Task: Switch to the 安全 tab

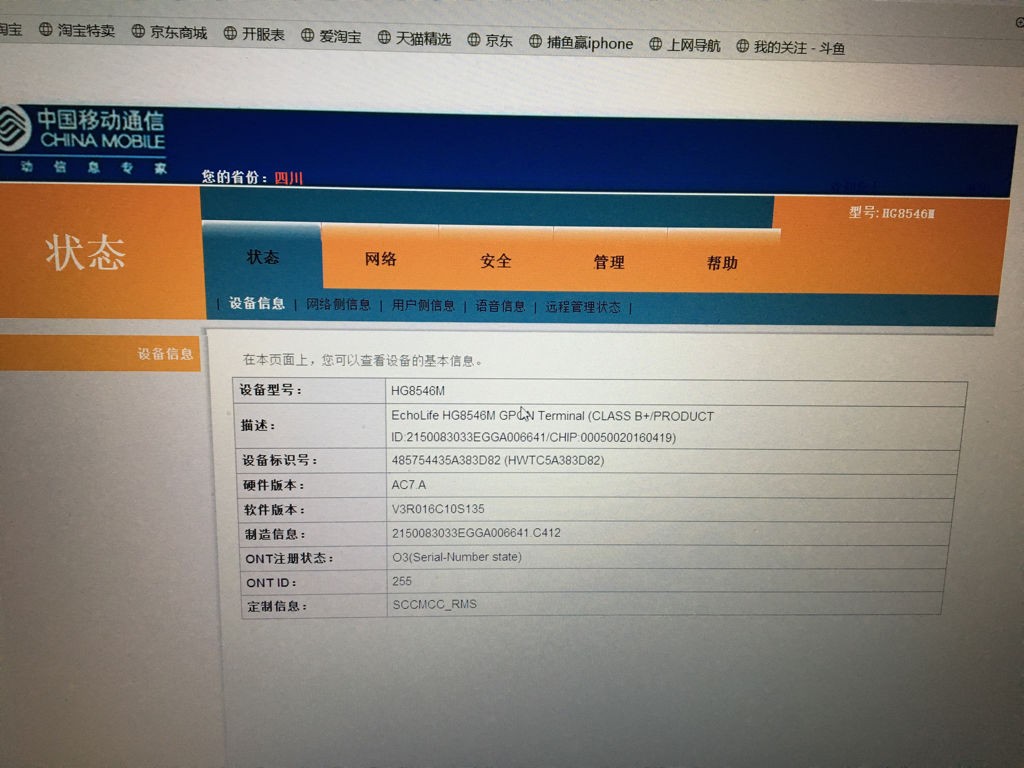Action: pyautogui.click(x=496, y=261)
